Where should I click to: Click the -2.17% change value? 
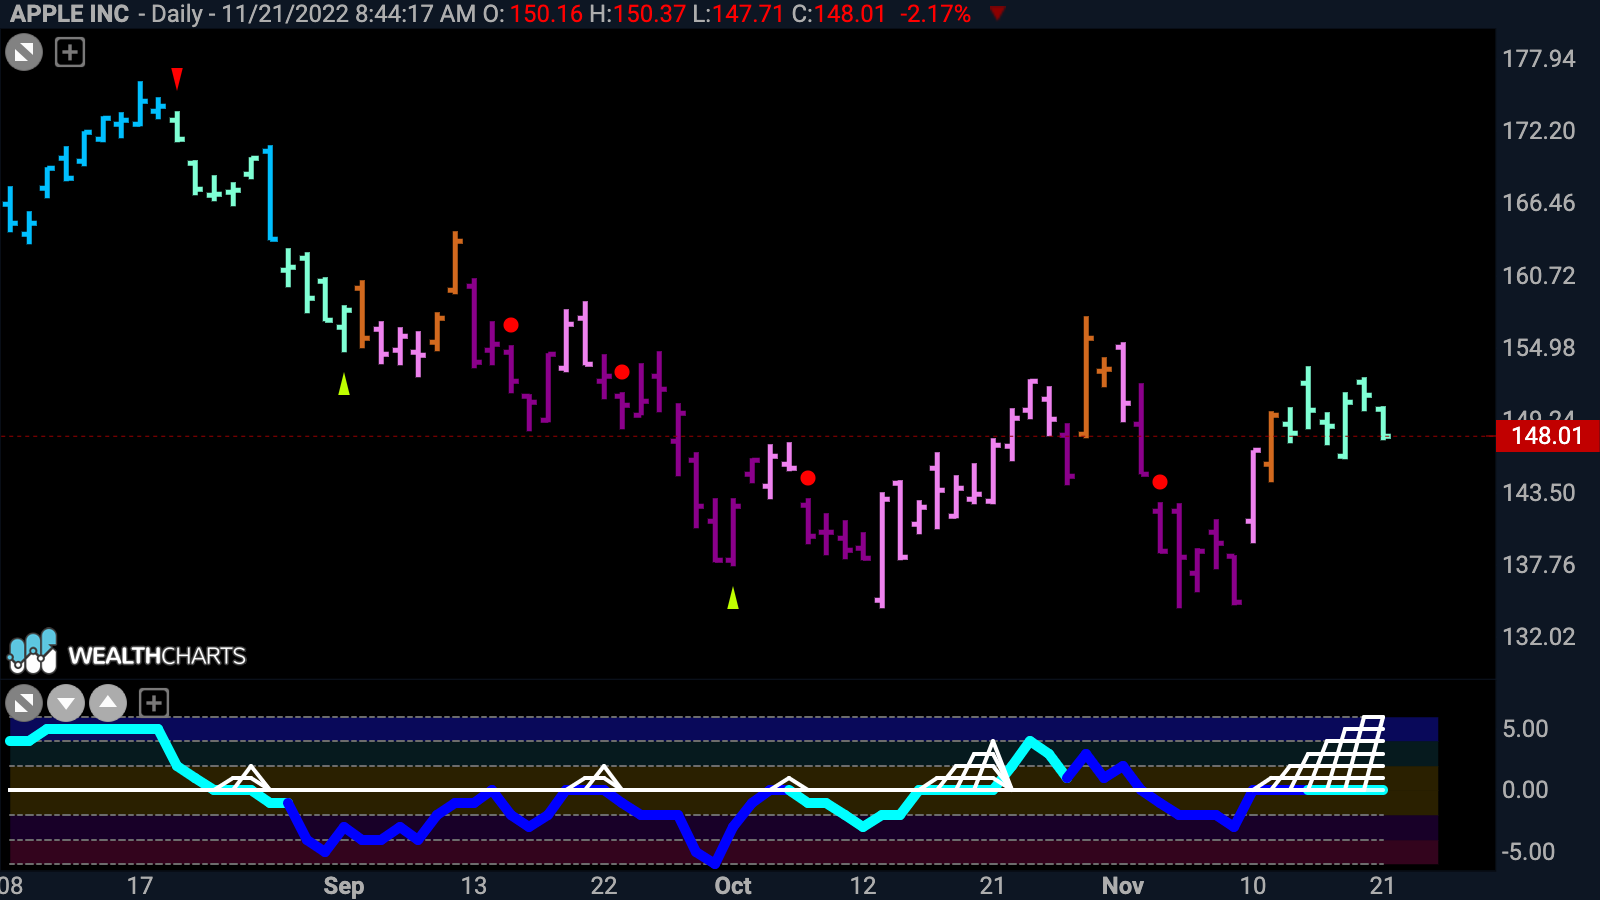click(935, 14)
